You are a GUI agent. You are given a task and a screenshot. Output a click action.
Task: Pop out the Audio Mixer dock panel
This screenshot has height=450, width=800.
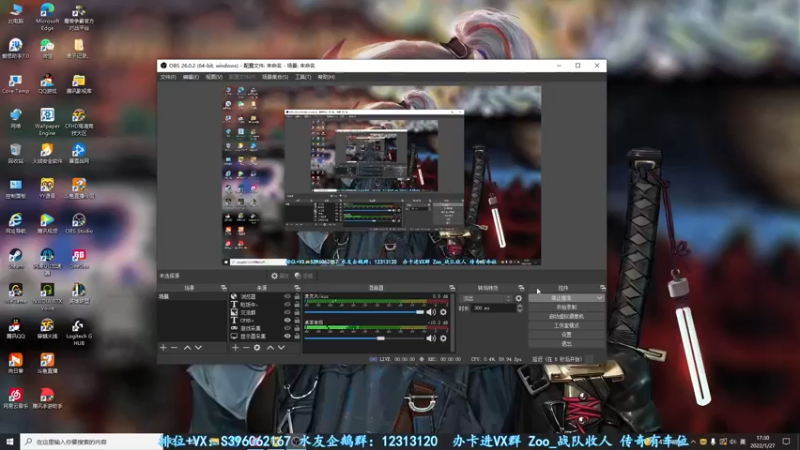click(452, 288)
